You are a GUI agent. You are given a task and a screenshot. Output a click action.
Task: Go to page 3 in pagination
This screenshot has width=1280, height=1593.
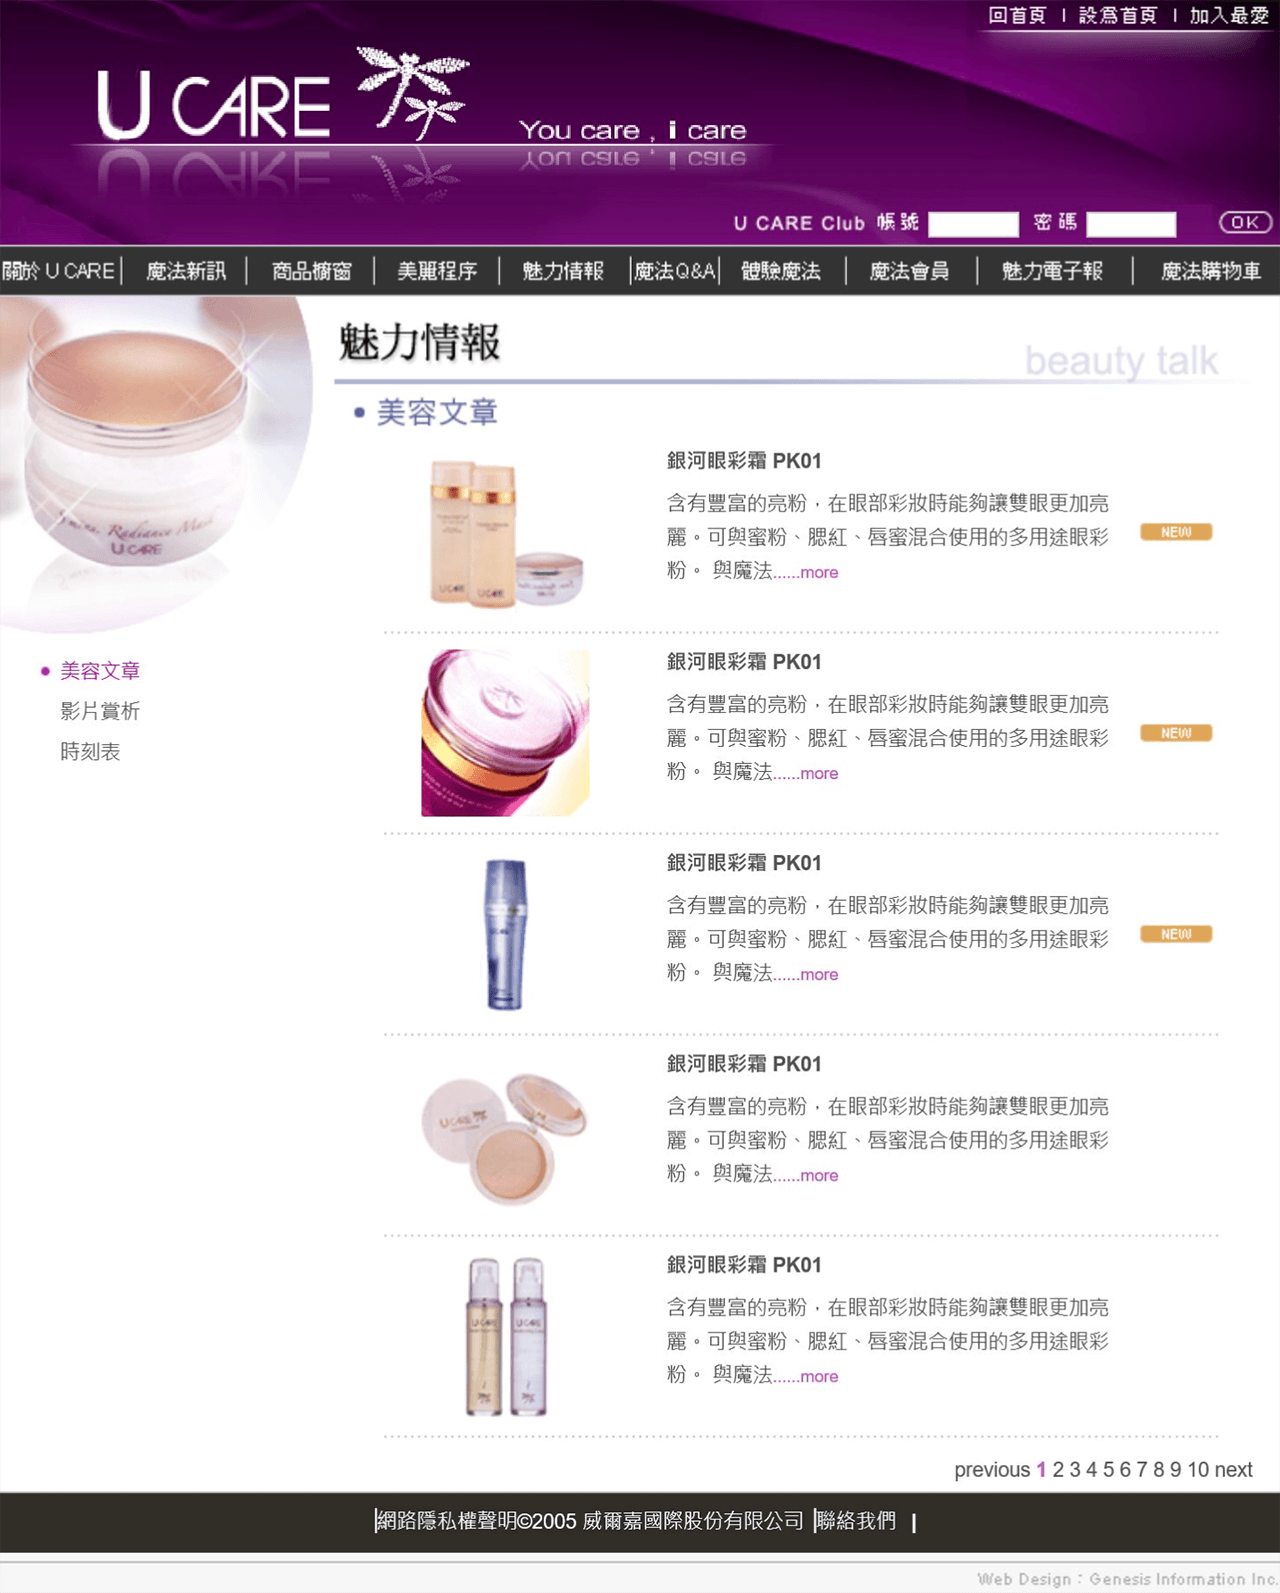(x=1075, y=1470)
